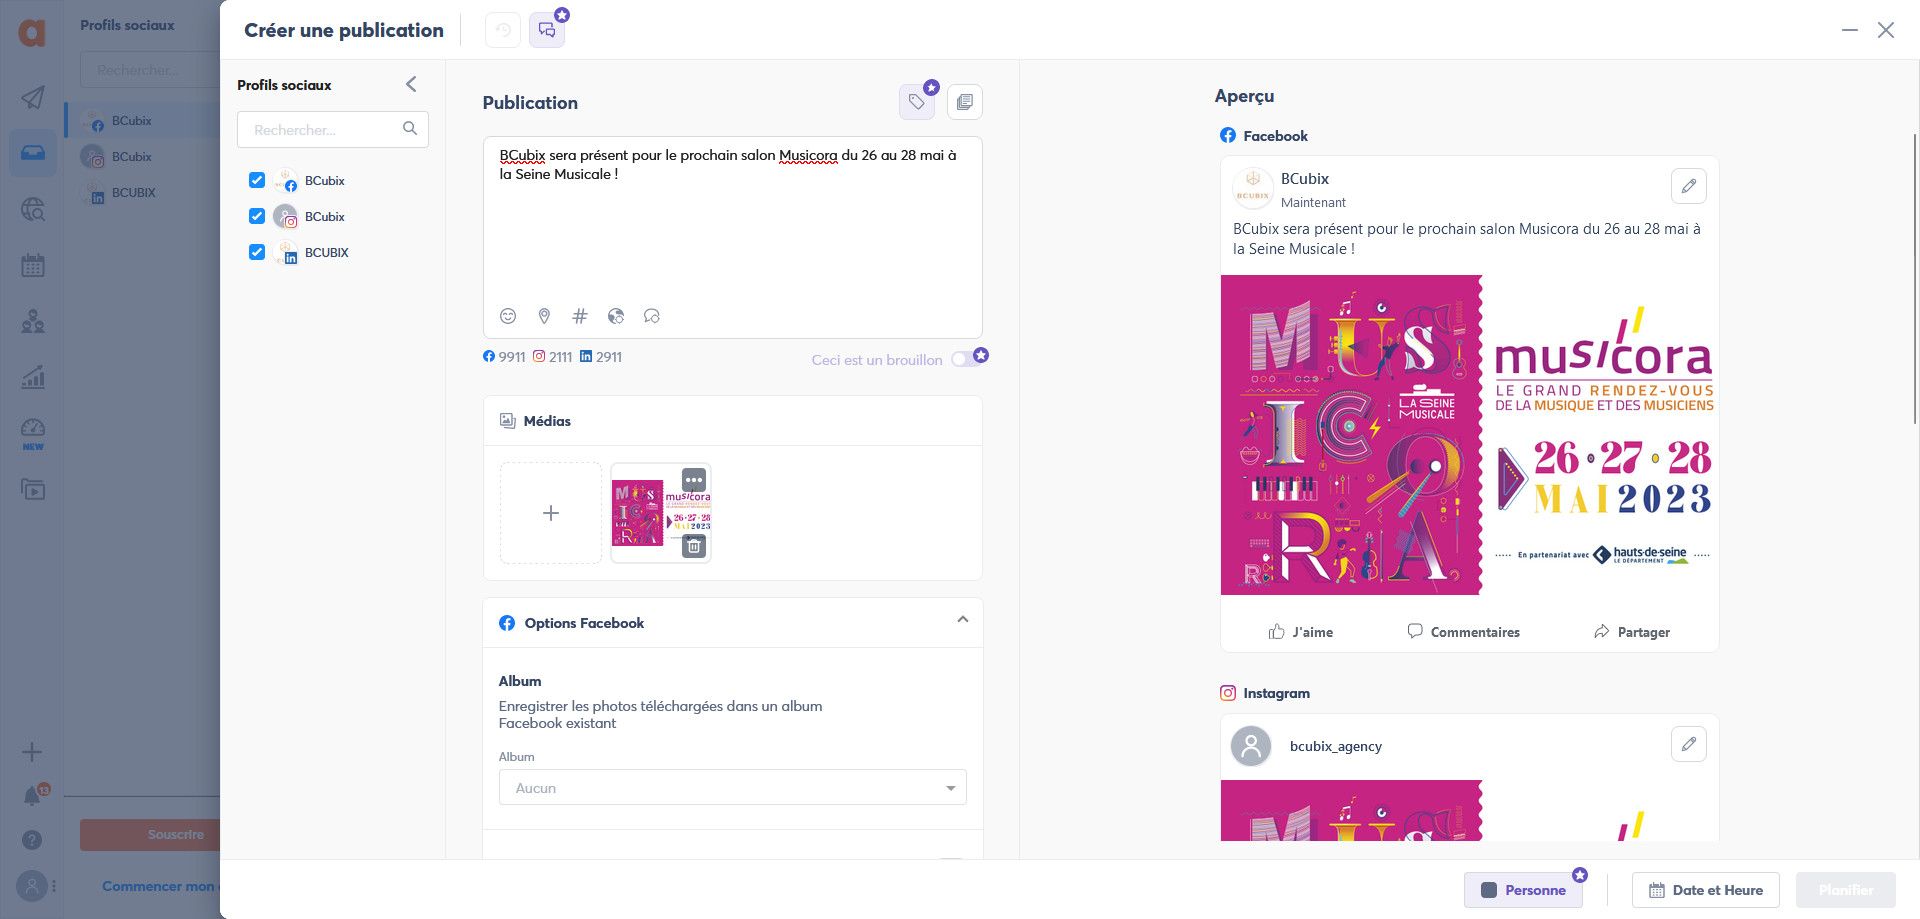
Task: Uncheck the BCubix Instagram profile checkbox
Action: click(x=257, y=216)
